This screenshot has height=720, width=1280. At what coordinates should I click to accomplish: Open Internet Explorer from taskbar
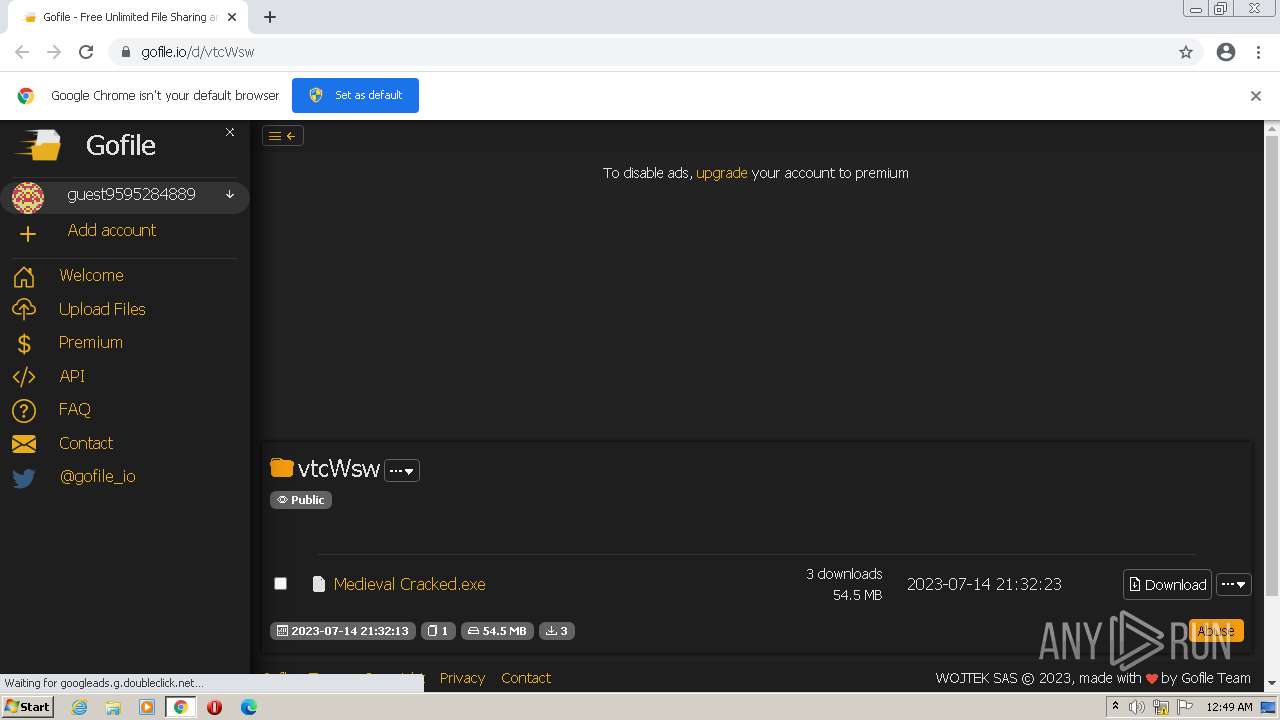pos(79,707)
